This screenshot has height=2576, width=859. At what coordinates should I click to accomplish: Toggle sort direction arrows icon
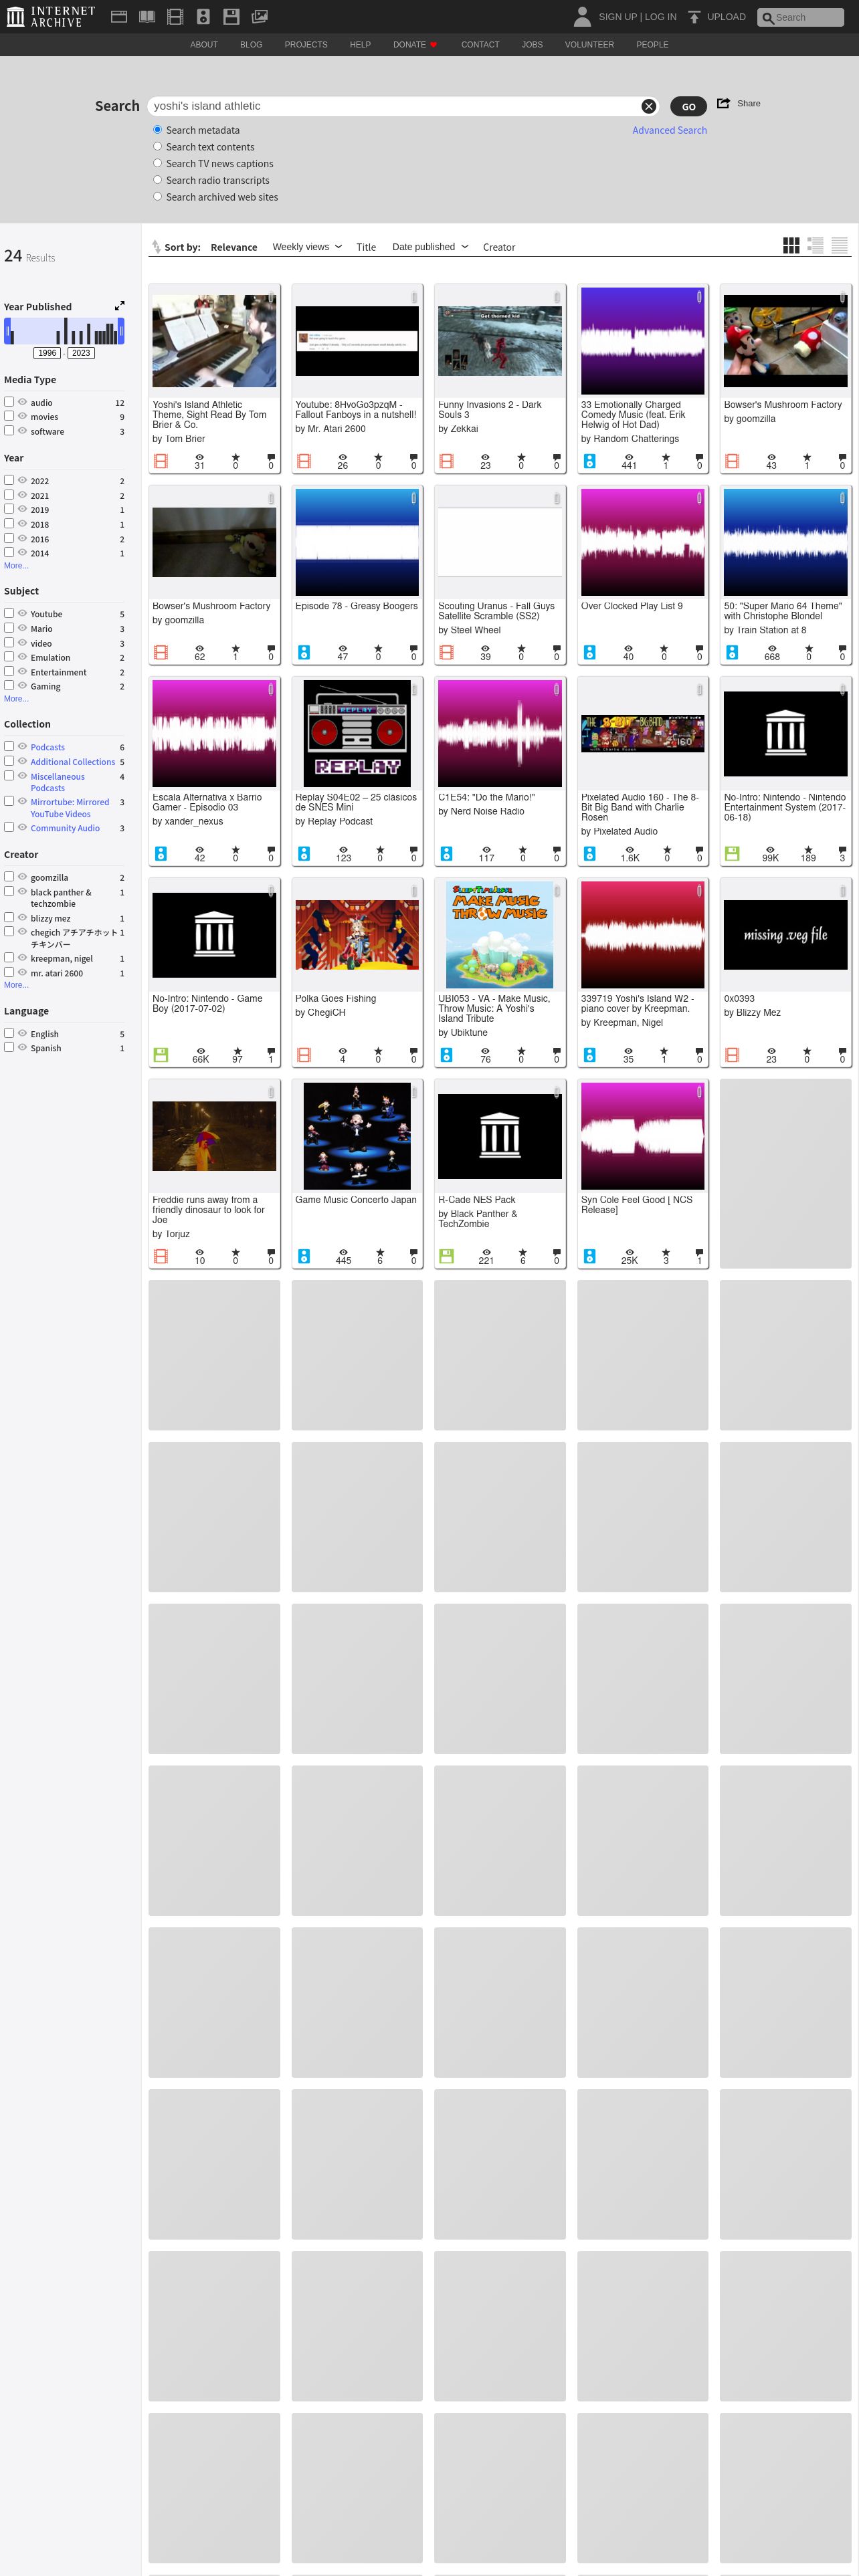pyautogui.click(x=156, y=247)
